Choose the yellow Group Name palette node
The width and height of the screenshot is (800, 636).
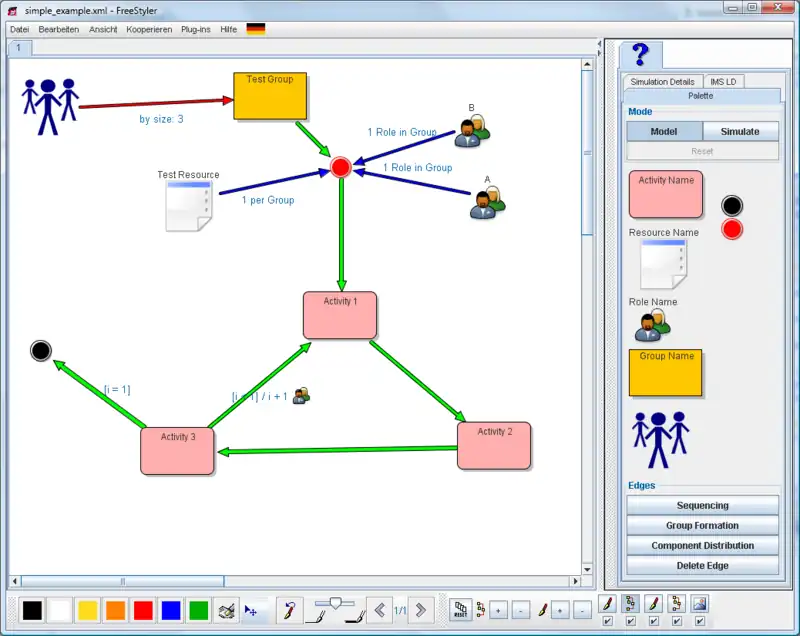click(x=665, y=373)
